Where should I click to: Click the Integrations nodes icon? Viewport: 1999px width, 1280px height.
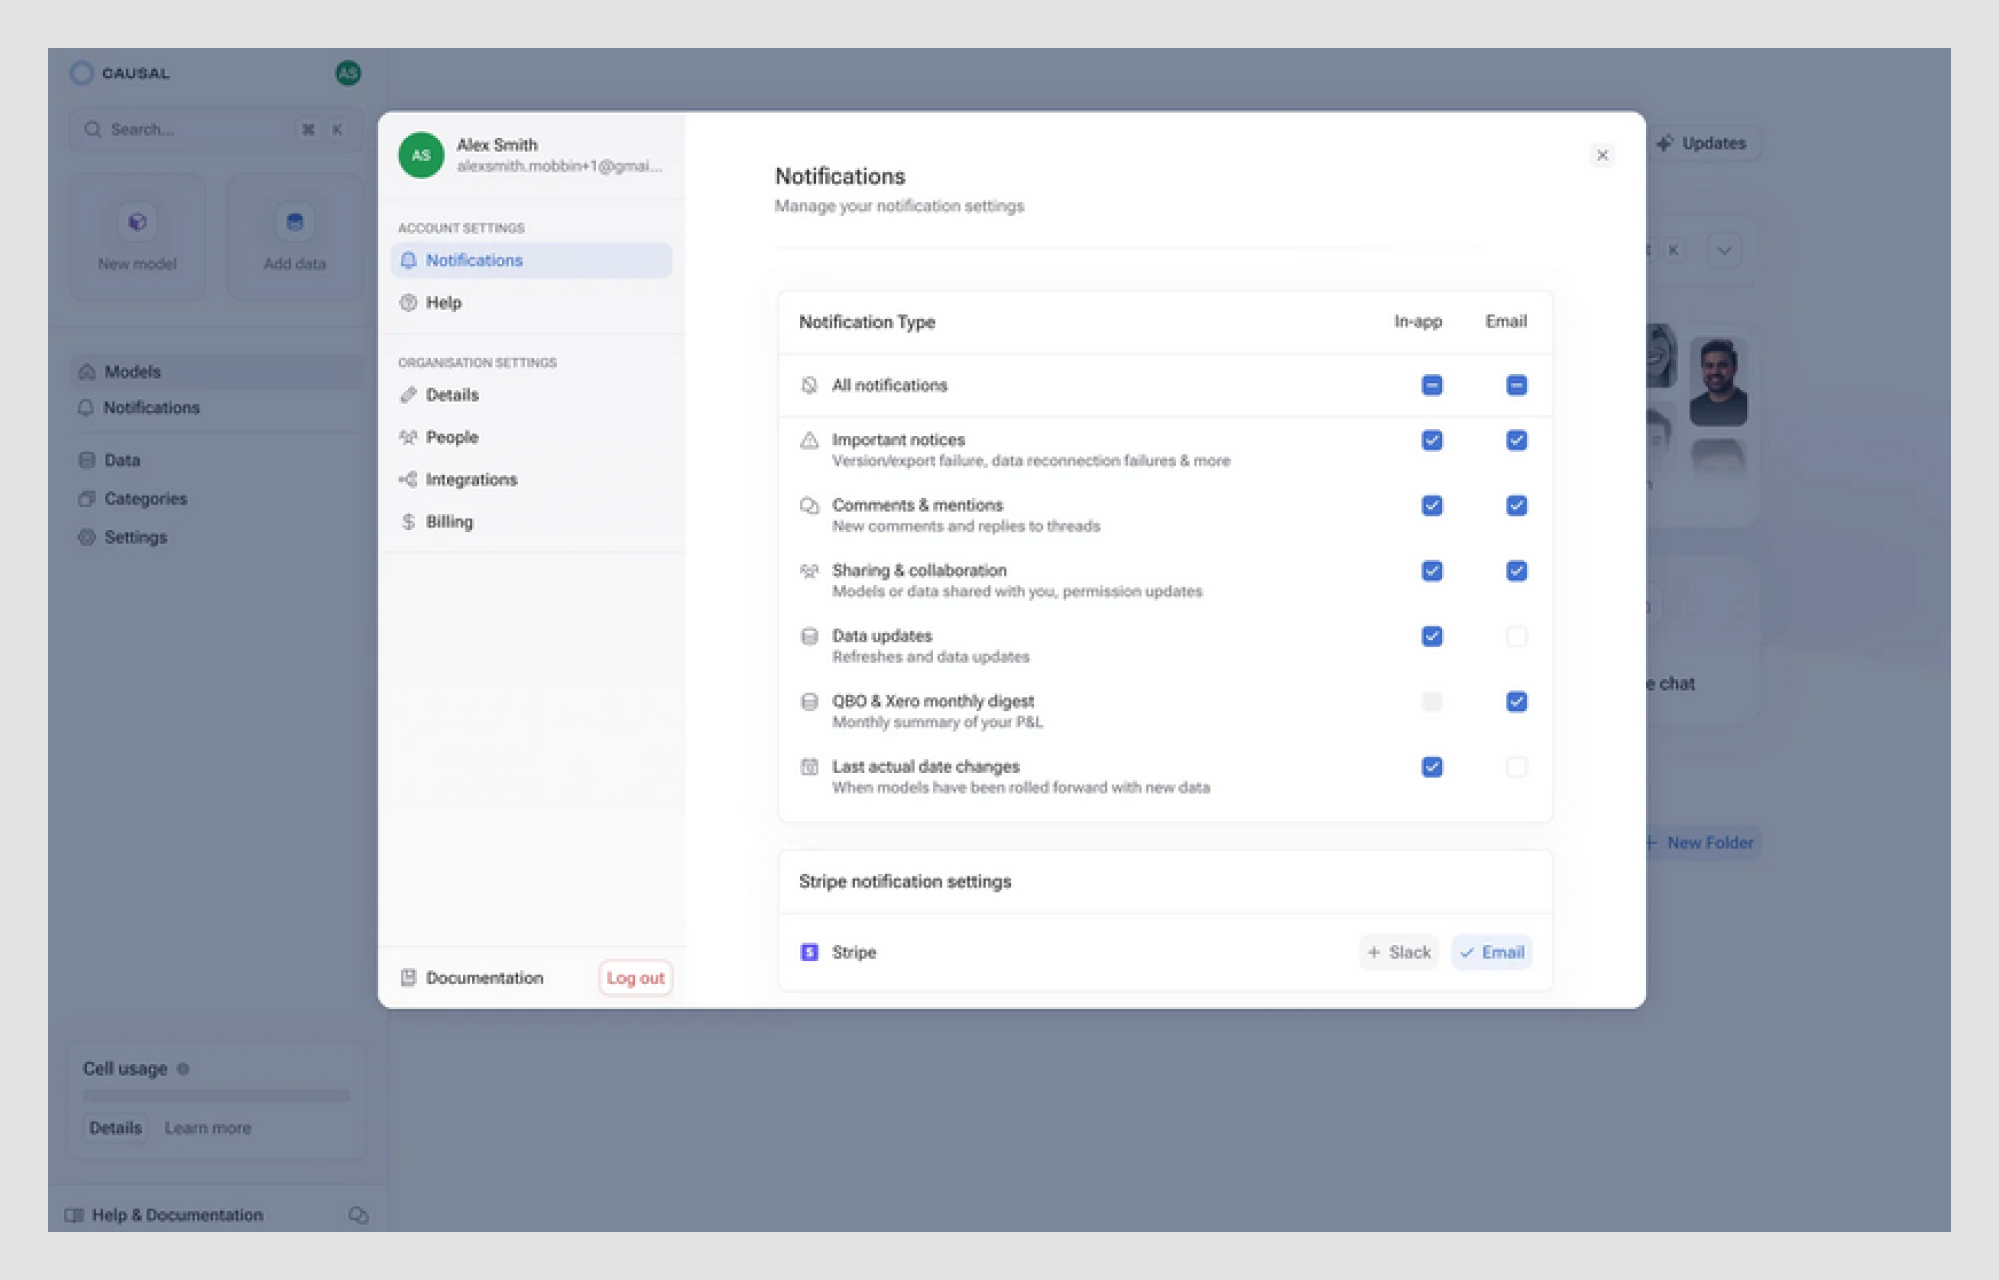[408, 479]
